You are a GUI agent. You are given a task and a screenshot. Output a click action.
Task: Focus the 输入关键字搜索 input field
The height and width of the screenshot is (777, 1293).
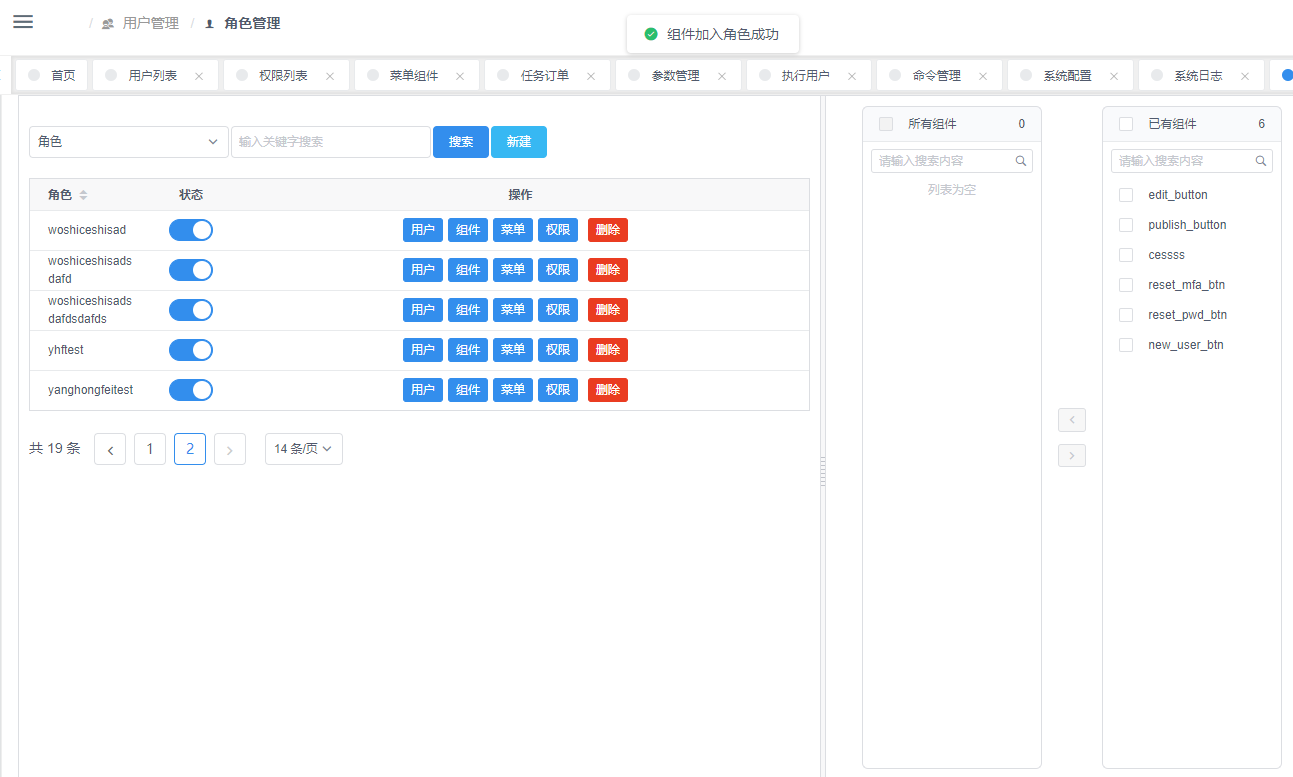coord(331,142)
